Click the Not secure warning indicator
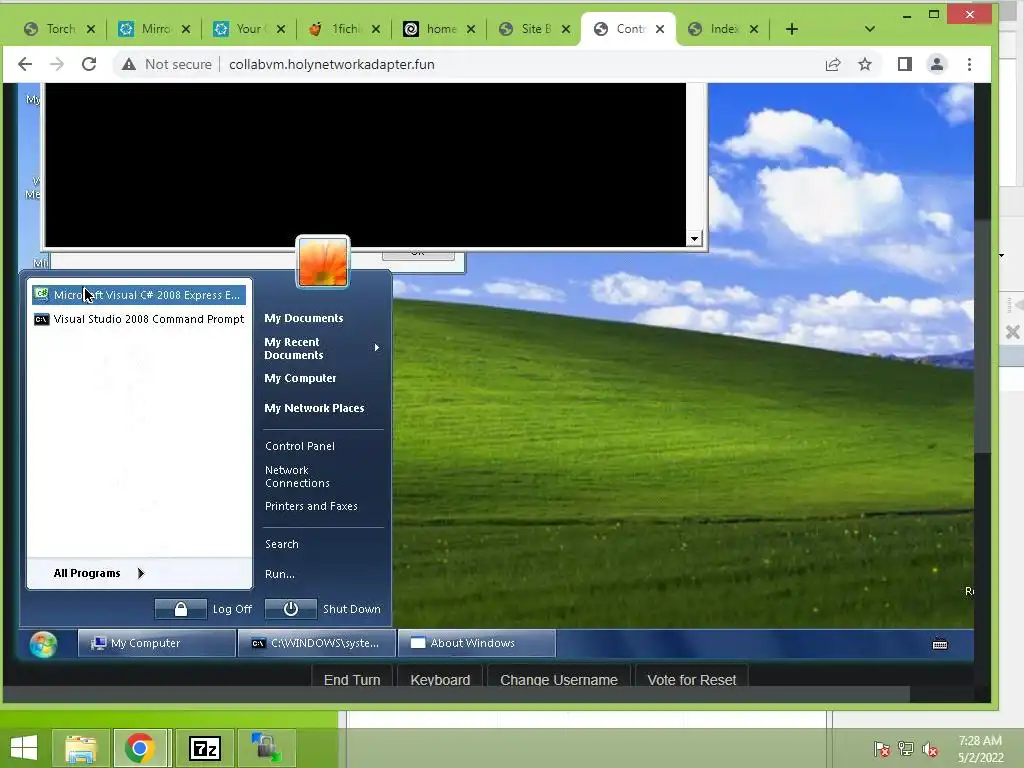The image size is (1024, 768). click(167, 64)
